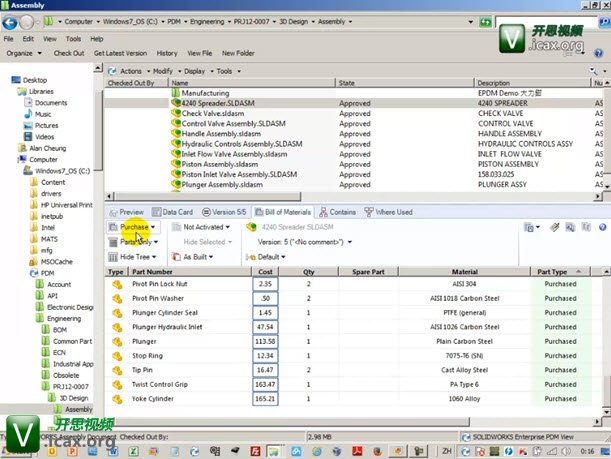
Task: Open the Check Valve.sldasm file icon
Action: tap(176, 113)
